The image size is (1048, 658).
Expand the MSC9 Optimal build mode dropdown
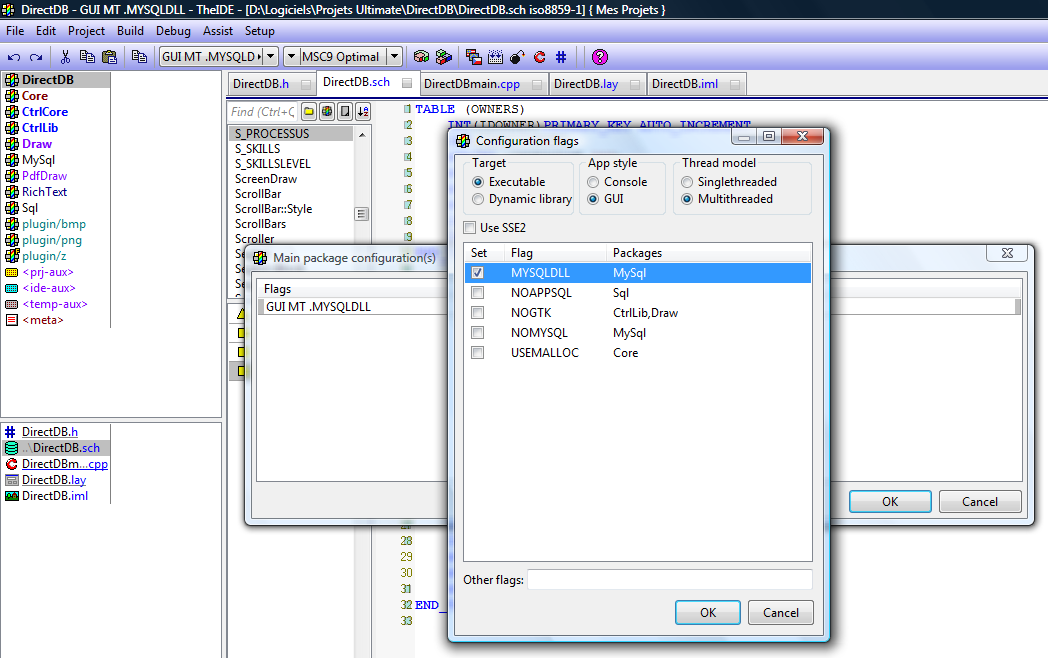394,57
